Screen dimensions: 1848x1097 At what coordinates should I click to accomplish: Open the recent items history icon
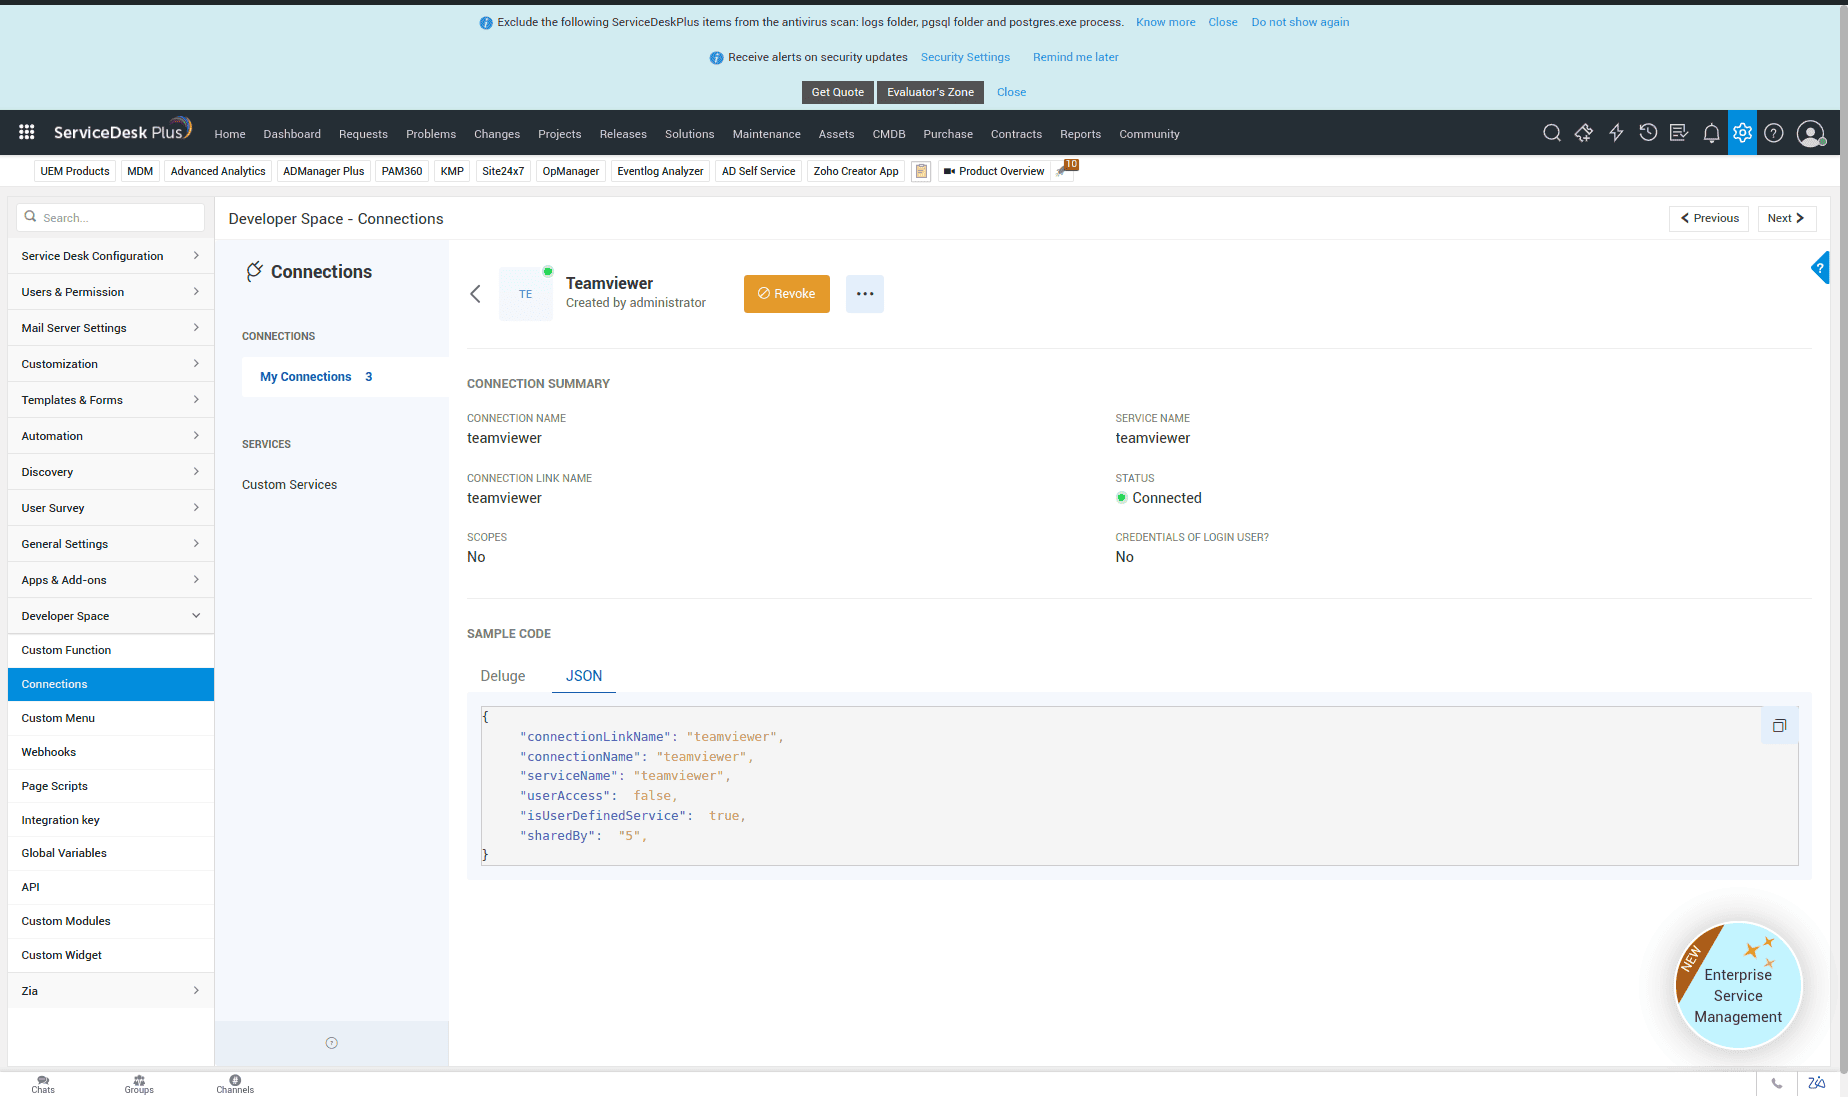tap(1647, 133)
